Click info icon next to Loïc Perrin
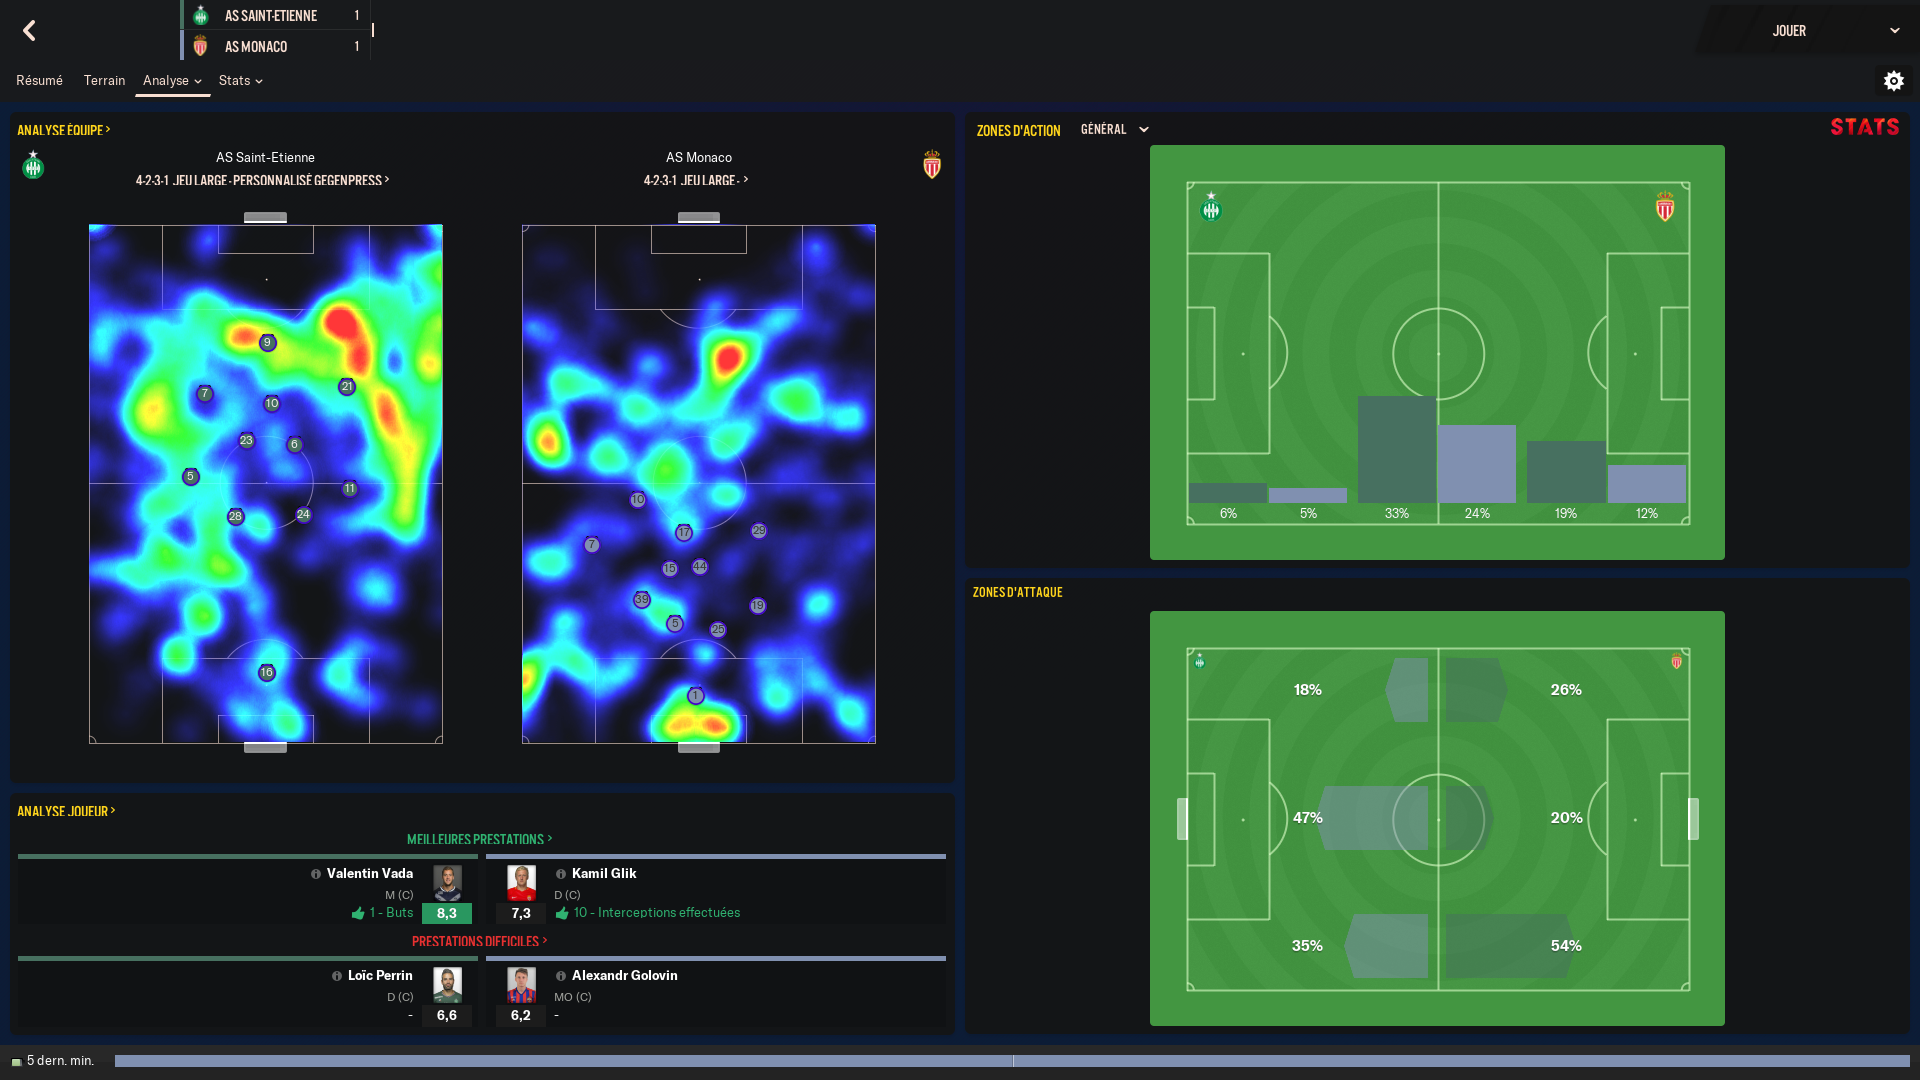Image resolution: width=1920 pixels, height=1080 pixels. 337,976
